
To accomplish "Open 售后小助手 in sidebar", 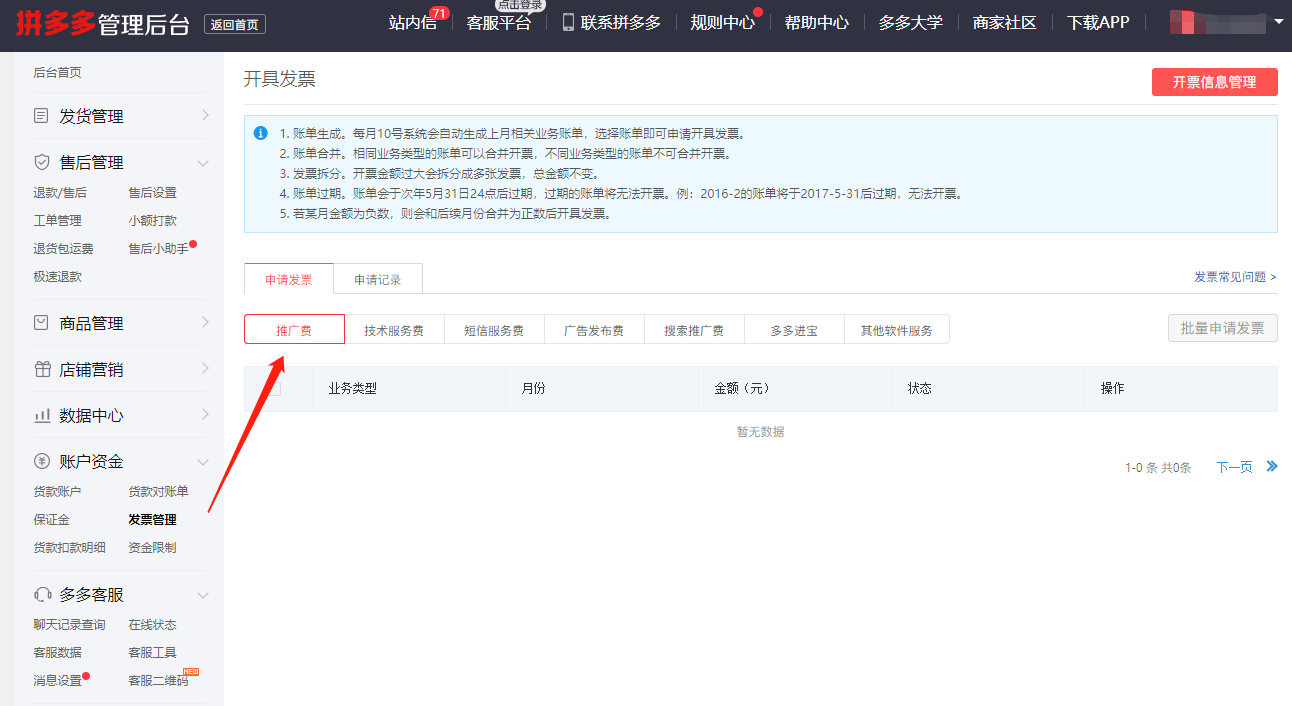I will tap(158, 248).
